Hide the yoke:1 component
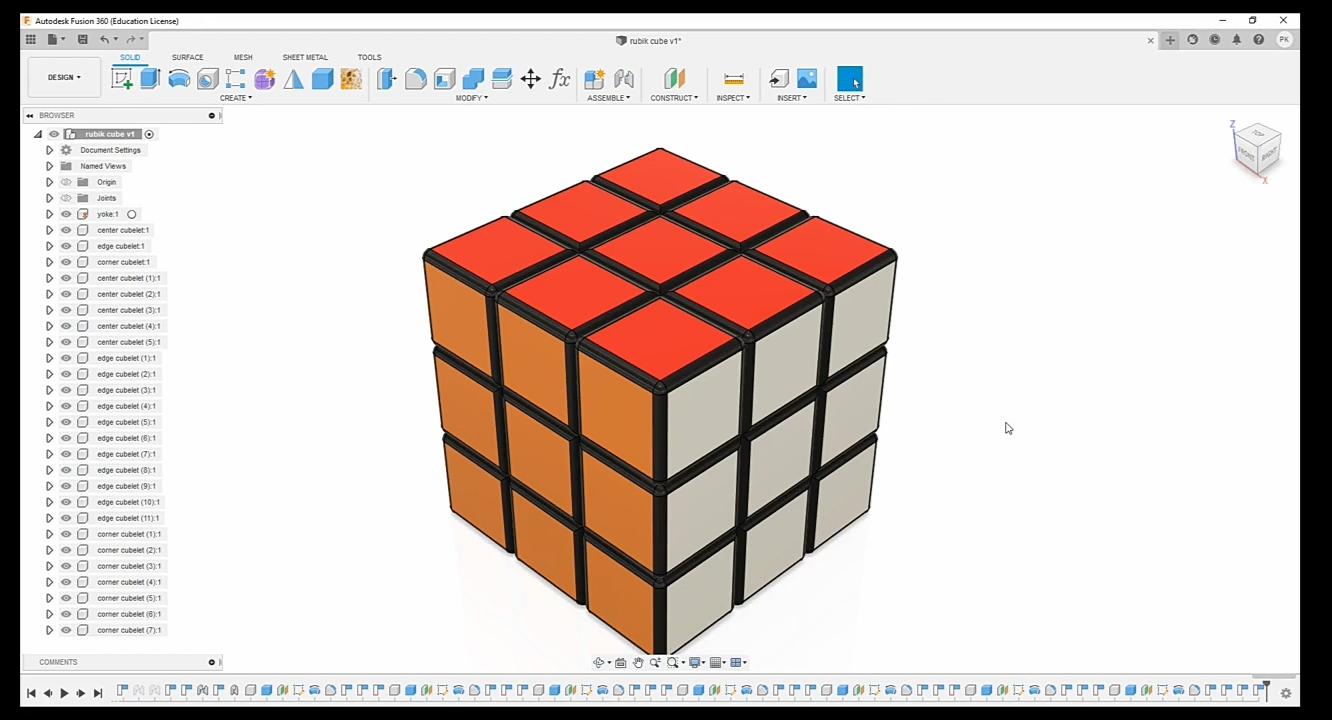This screenshot has height=720, width=1332. tap(66, 214)
